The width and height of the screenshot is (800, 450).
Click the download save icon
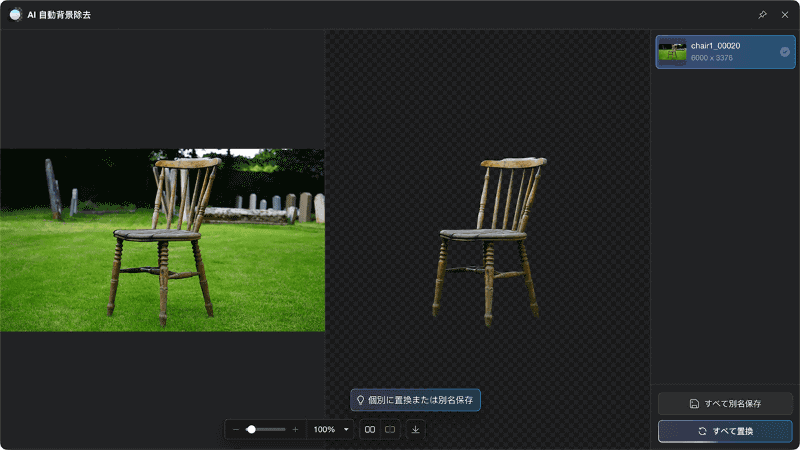[415, 430]
